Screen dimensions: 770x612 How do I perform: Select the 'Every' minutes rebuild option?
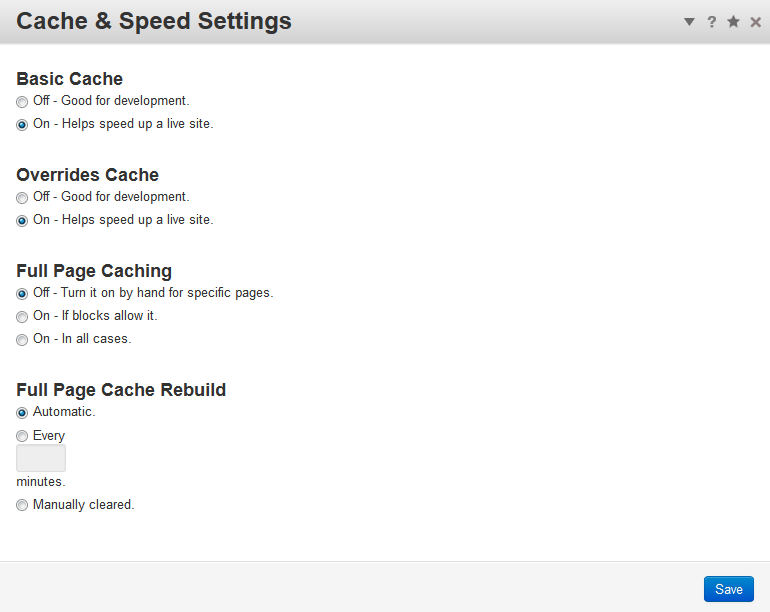point(22,436)
